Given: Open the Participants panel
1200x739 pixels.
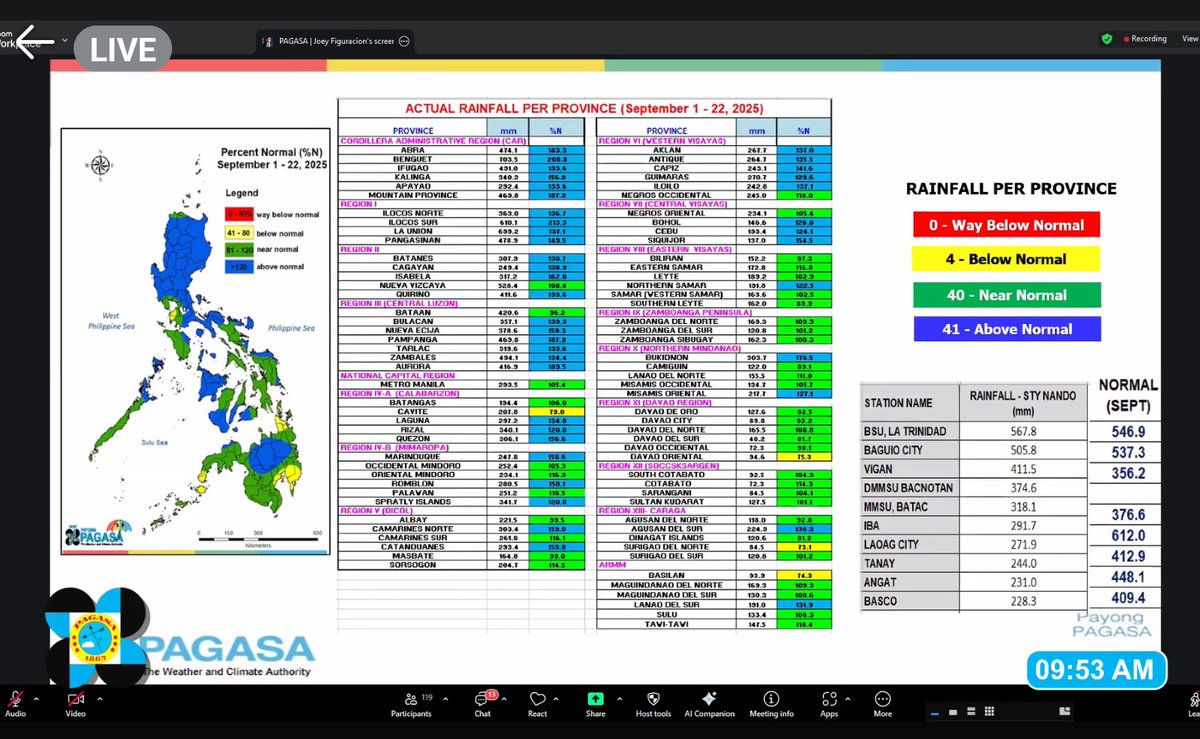Looking at the screenshot, I should (x=410, y=703).
